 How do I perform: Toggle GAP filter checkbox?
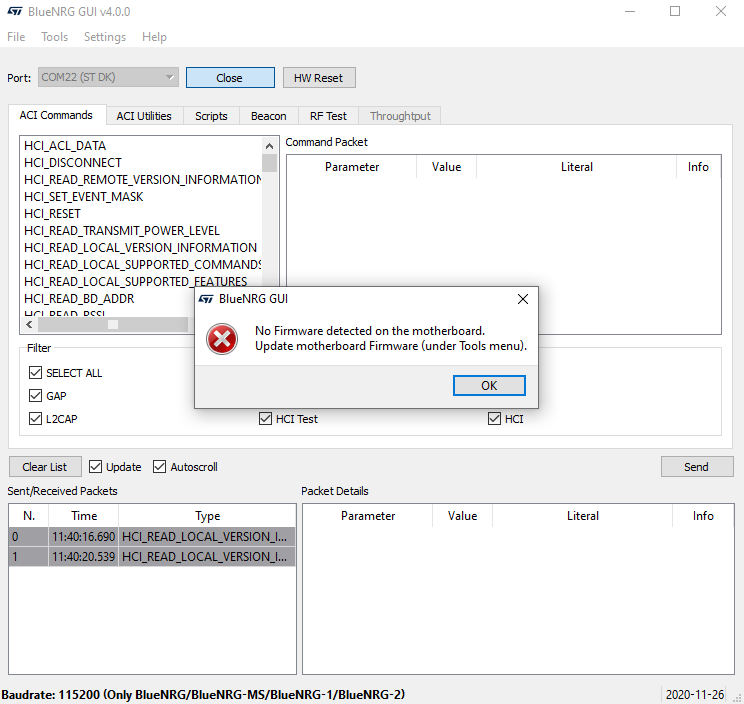36,396
